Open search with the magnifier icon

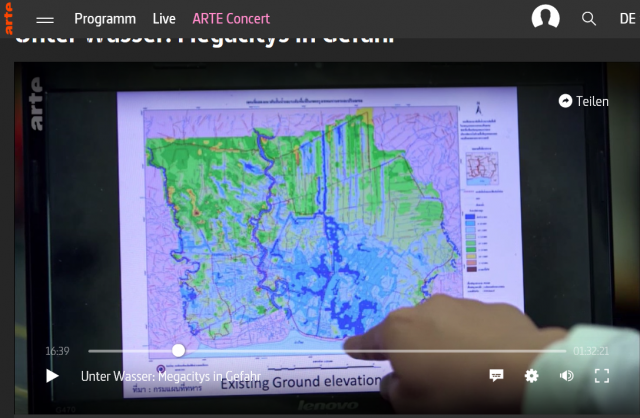click(x=589, y=18)
